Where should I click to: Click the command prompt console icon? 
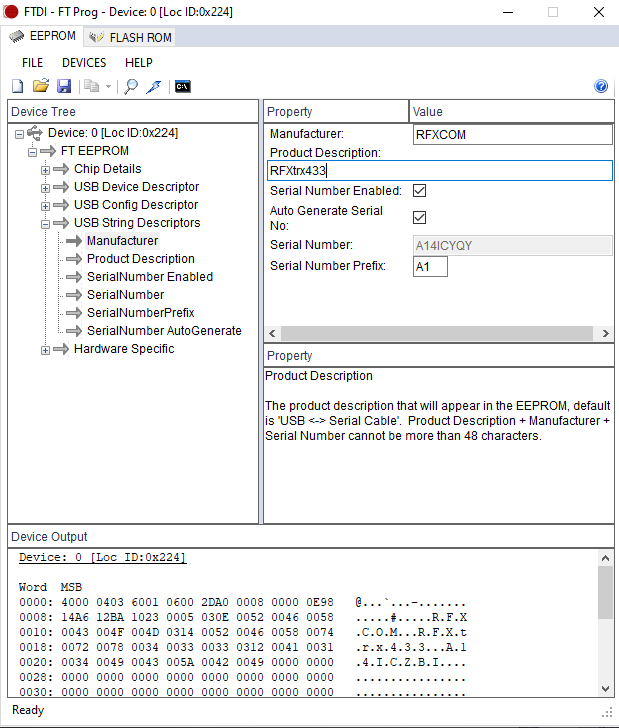point(182,86)
